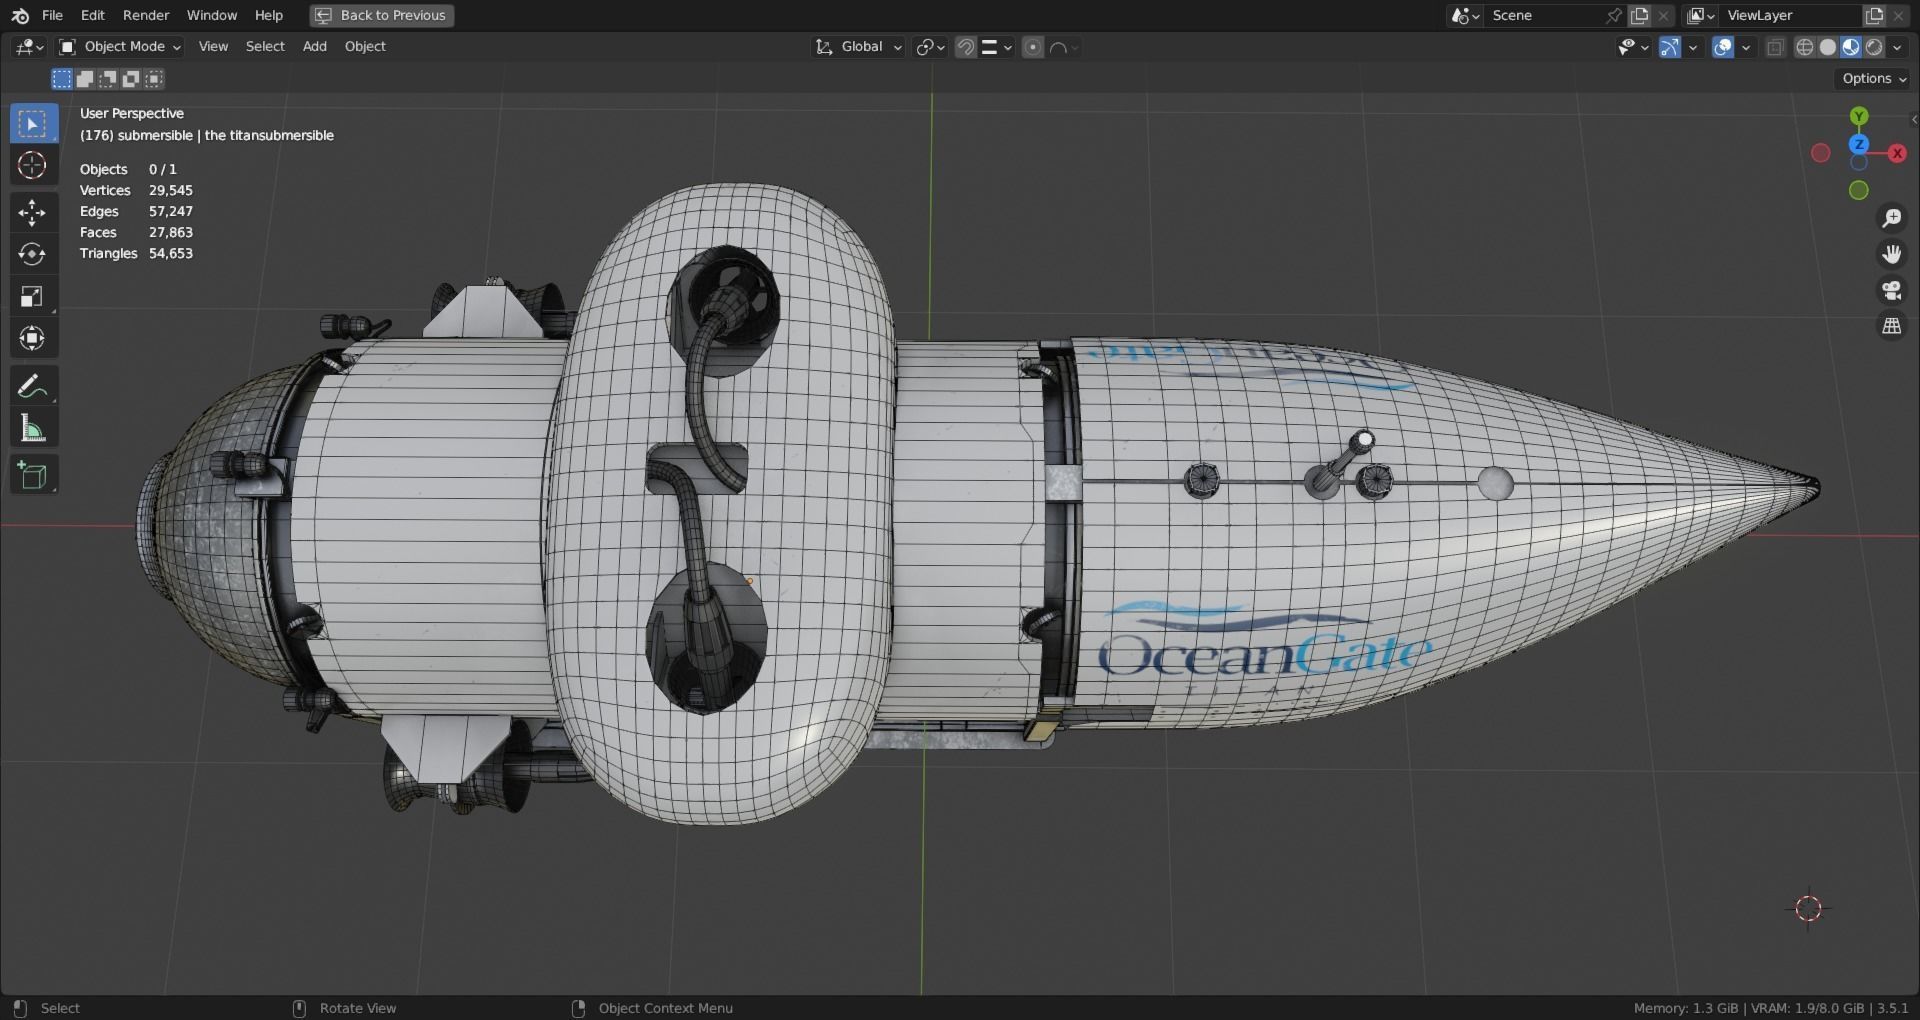Toggle proportional editing button
The height and width of the screenshot is (1020, 1920).
(1033, 47)
